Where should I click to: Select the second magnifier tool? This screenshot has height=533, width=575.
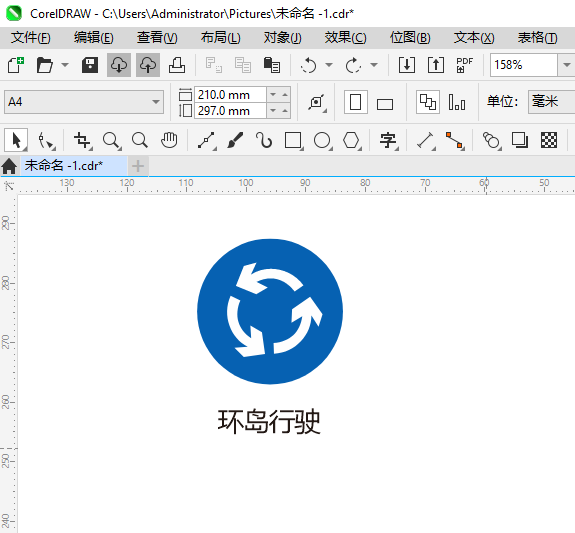[140, 140]
